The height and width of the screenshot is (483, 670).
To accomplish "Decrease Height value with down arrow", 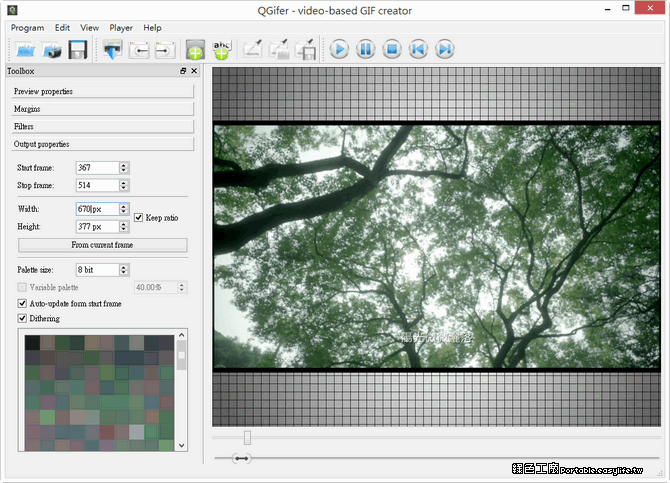I will pyautogui.click(x=123, y=229).
